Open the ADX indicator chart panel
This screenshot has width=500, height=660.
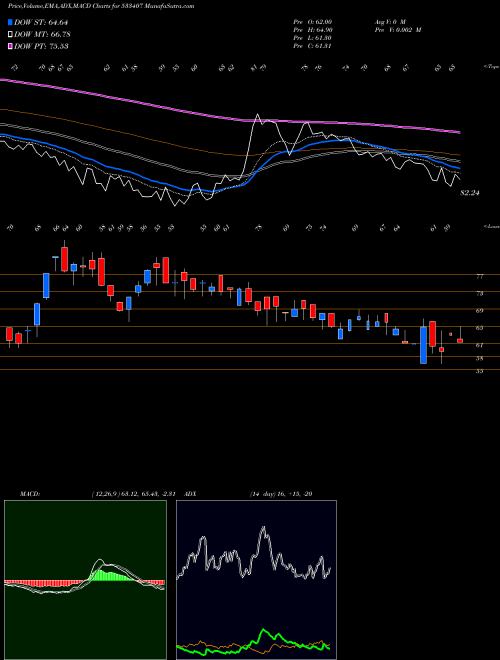point(256,580)
